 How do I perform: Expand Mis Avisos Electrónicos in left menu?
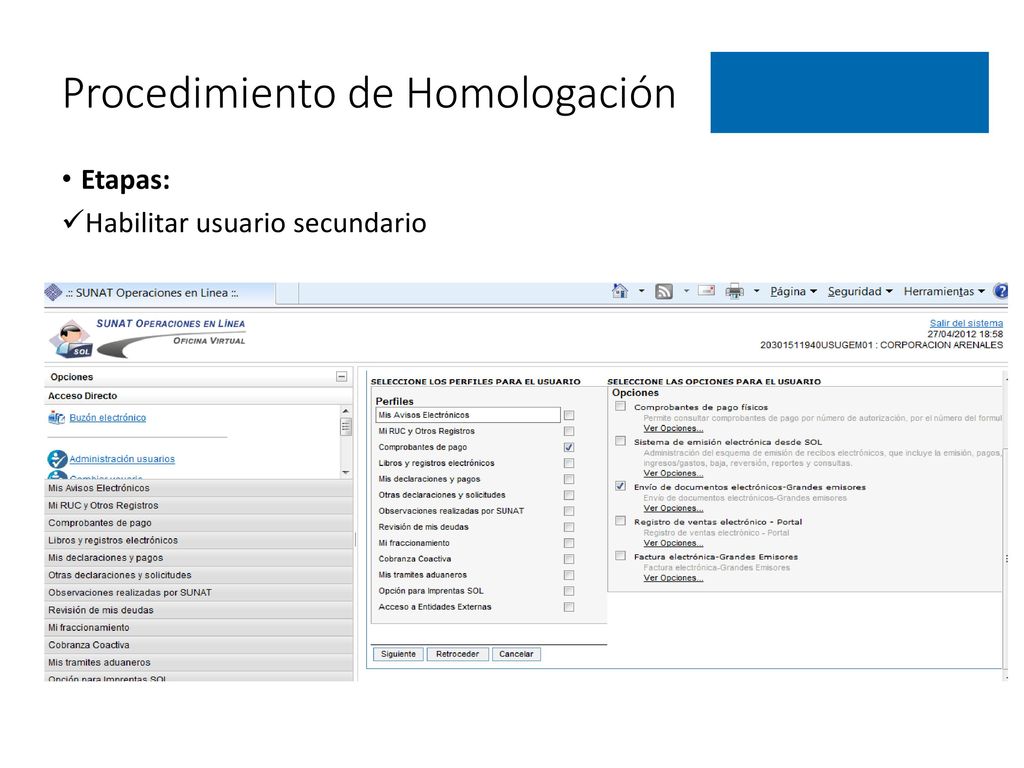click(x=199, y=488)
